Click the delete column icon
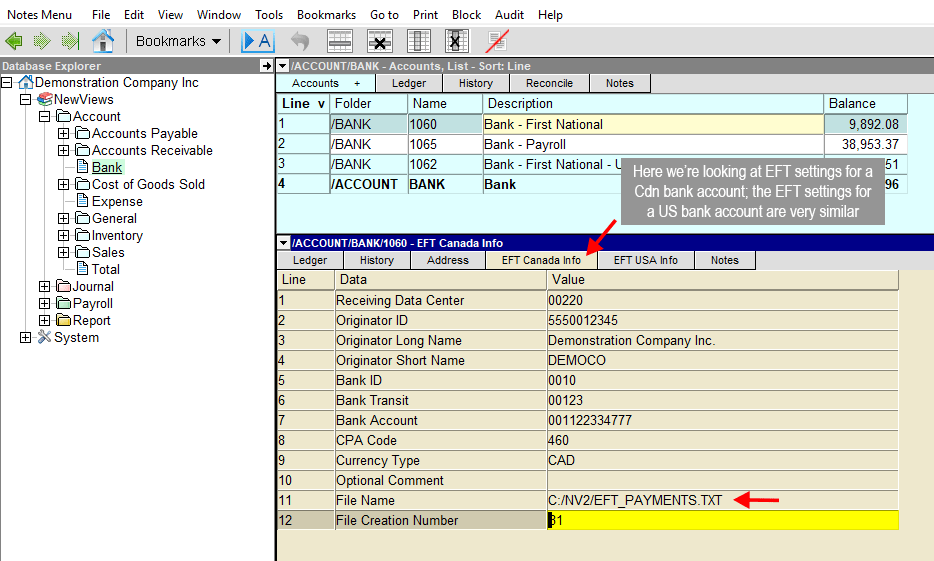The width and height of the screenshot is (934, 561). (x=457, y=41)
